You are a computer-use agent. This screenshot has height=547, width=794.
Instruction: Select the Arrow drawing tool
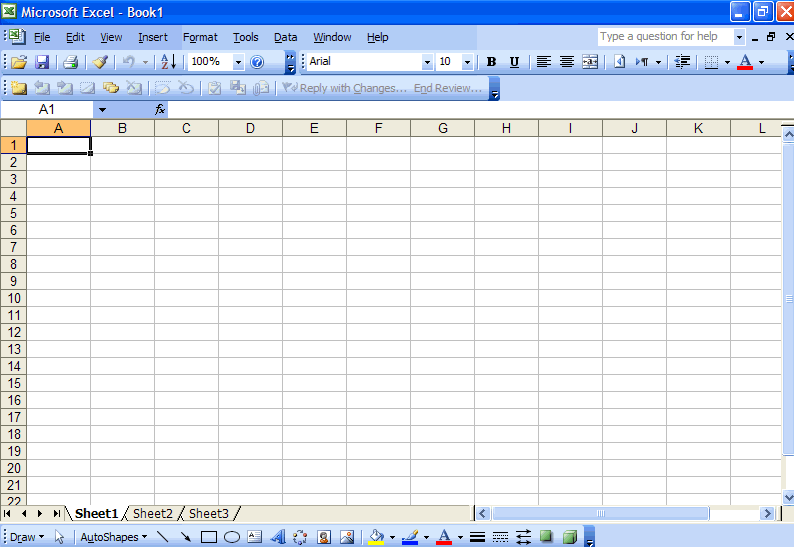tap(186, 537)
